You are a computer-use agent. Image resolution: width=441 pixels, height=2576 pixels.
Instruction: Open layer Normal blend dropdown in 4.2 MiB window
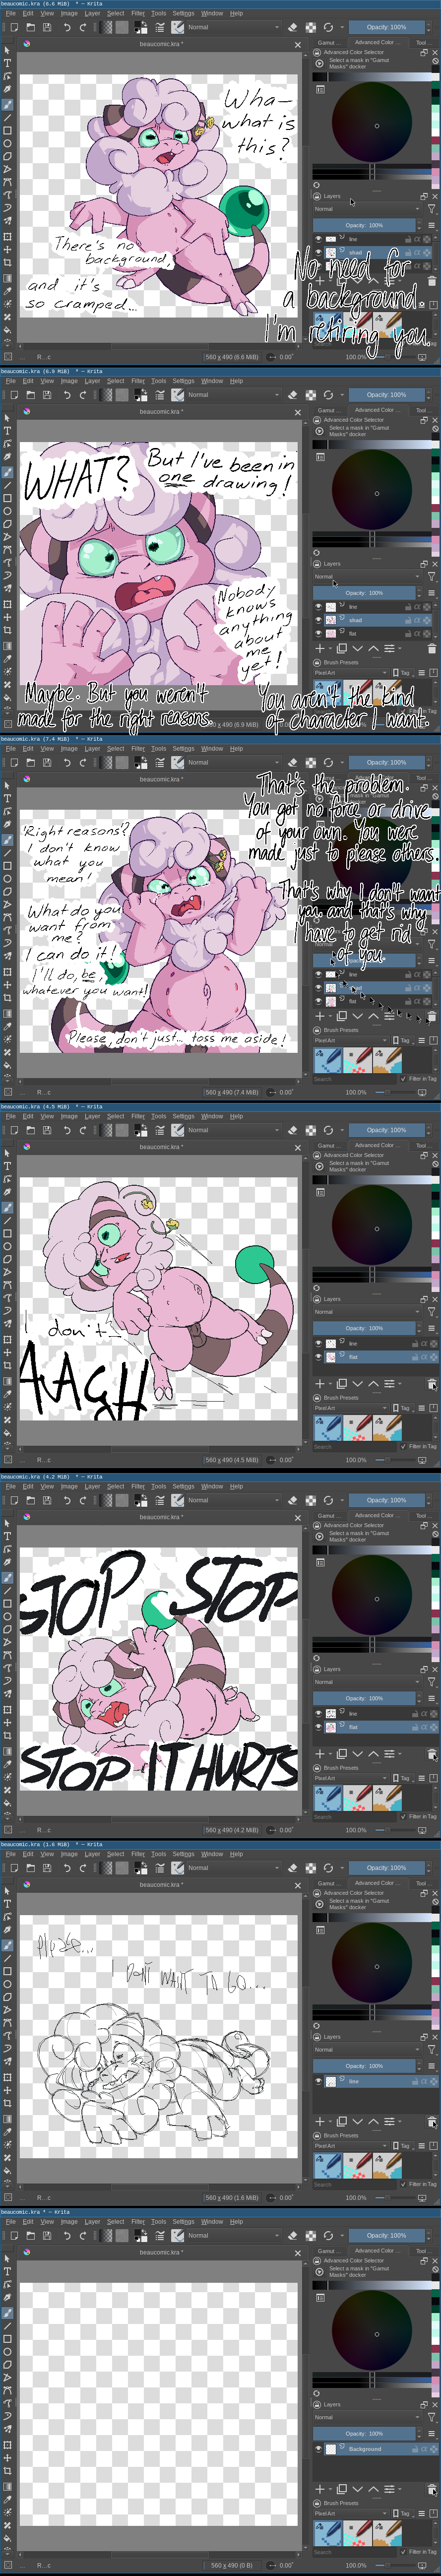(367, 1681)
